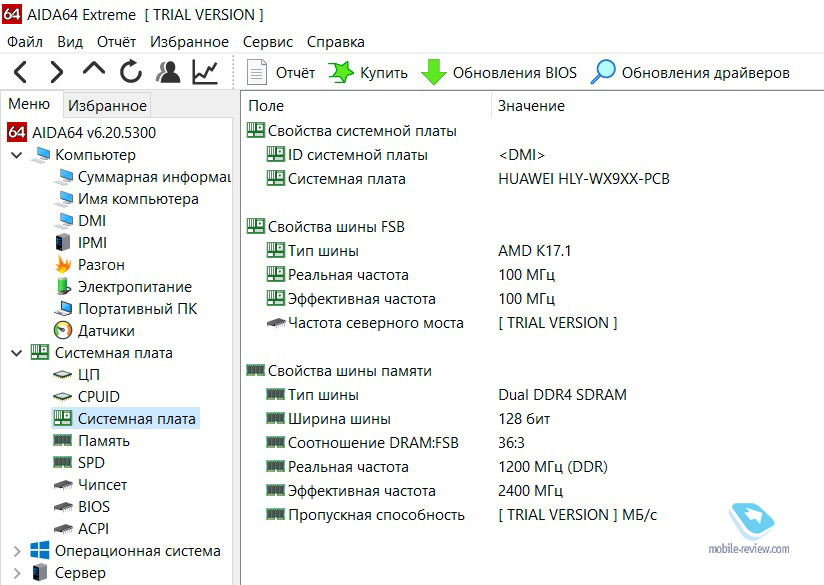824x585 pixels.
Task: Open the Избранное menu in menu bar
Action: (x=189, y=42)
